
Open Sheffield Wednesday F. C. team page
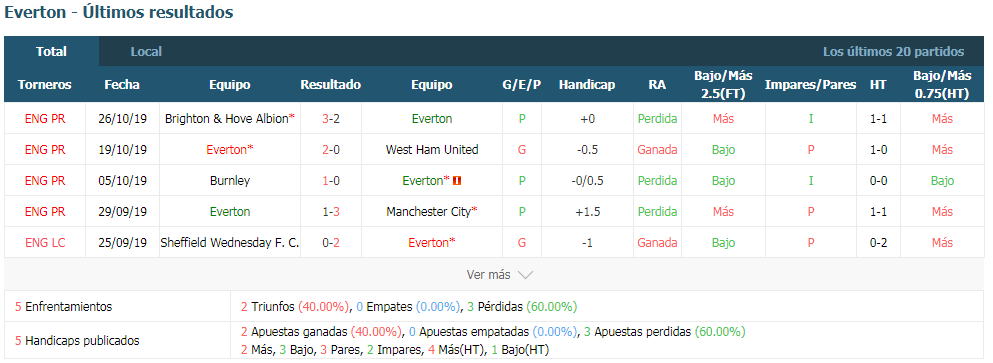(230, 243)
